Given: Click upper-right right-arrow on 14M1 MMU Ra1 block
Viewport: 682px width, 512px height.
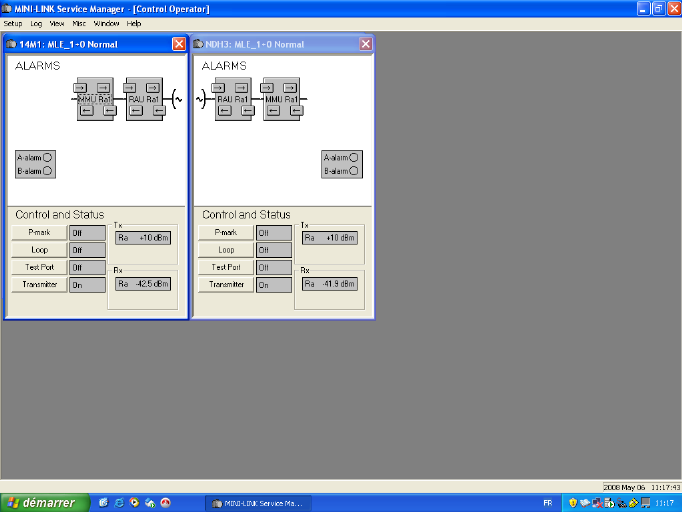Looking at the screenshot, I should coord(104,88).
